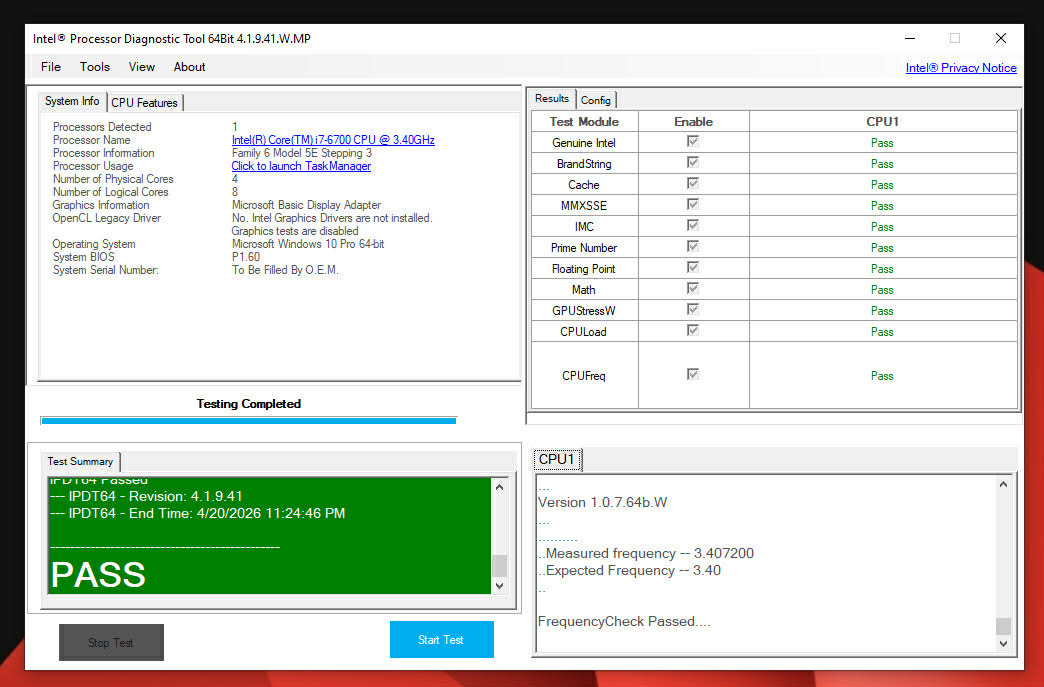Click the 'Testing Completed' status label
This screenshot has width=1044, height=687.
tap(248, 403)
